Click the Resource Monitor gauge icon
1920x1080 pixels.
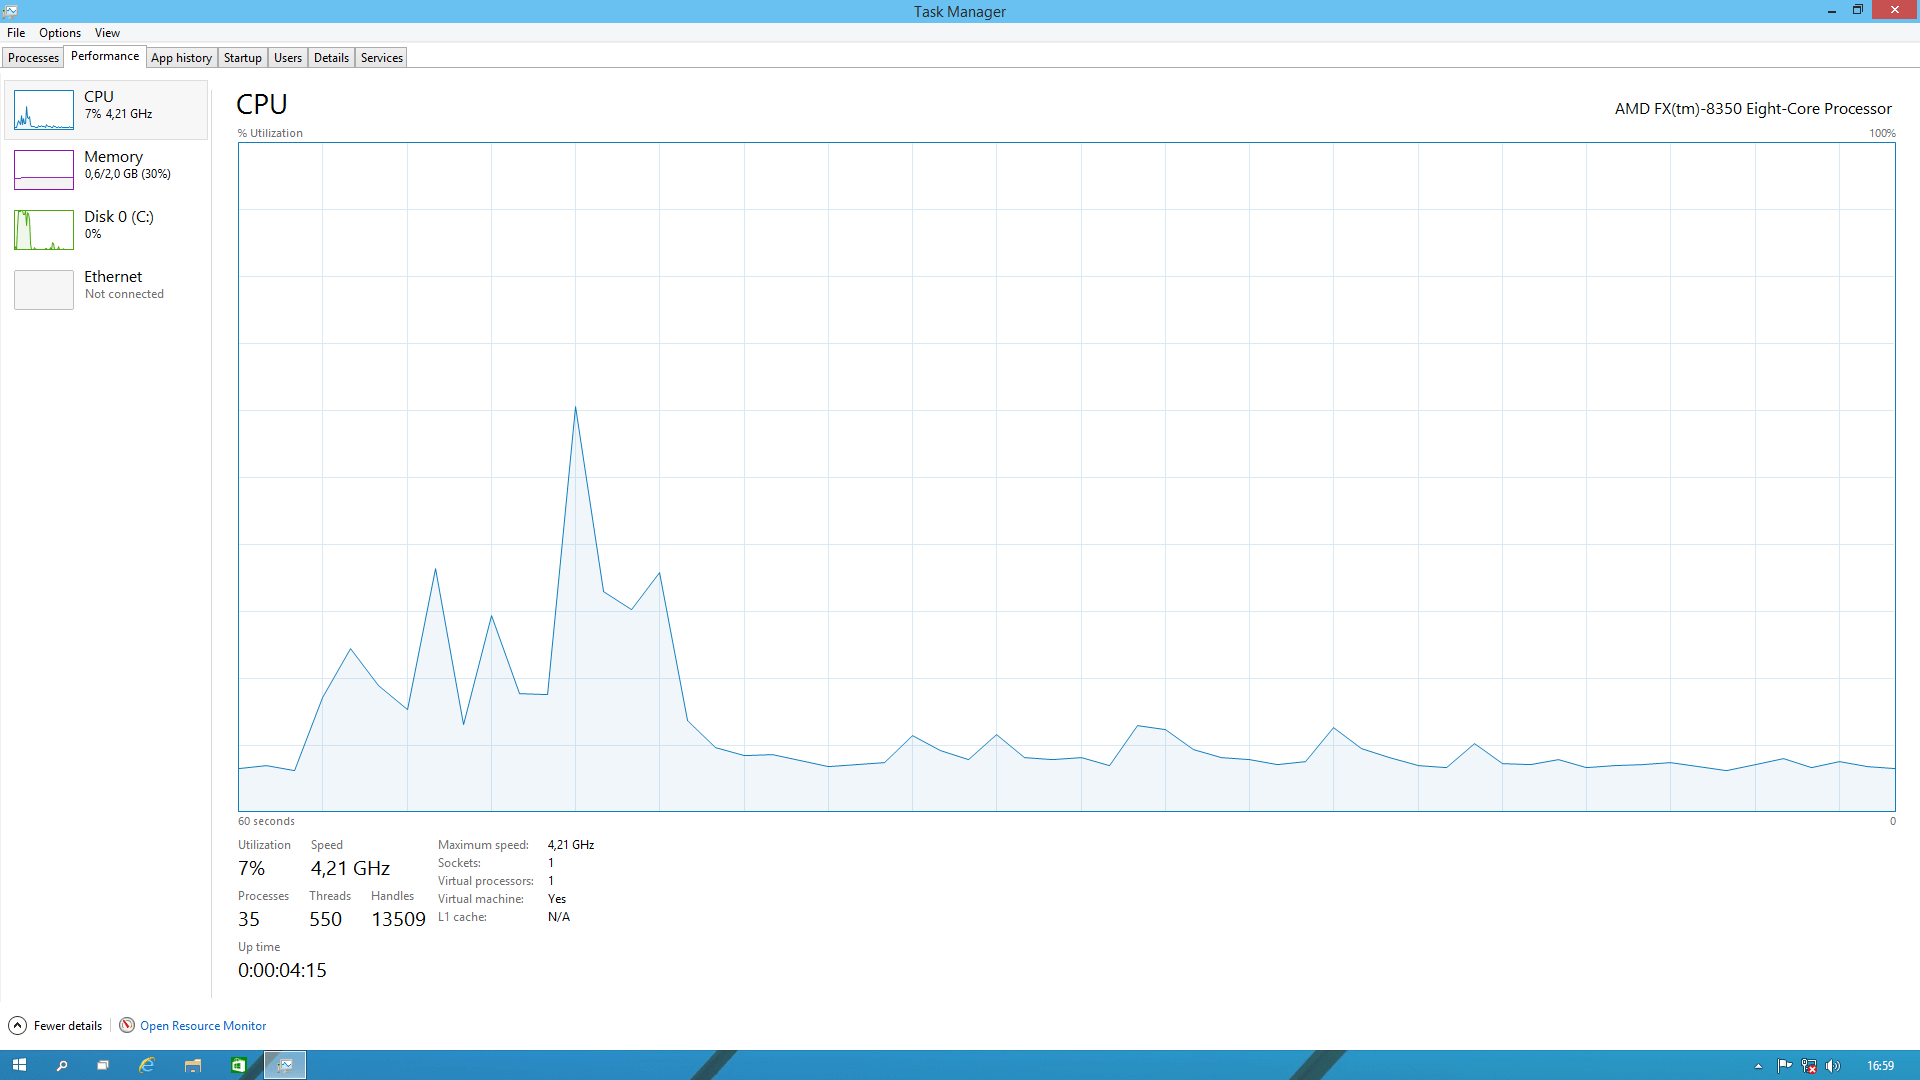pyautogui.click(x=127, y=1026)
